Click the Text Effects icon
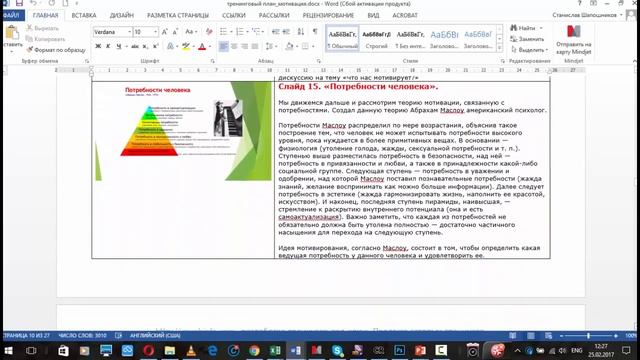The width and height of the screenshot is (640, 360). 171,47
